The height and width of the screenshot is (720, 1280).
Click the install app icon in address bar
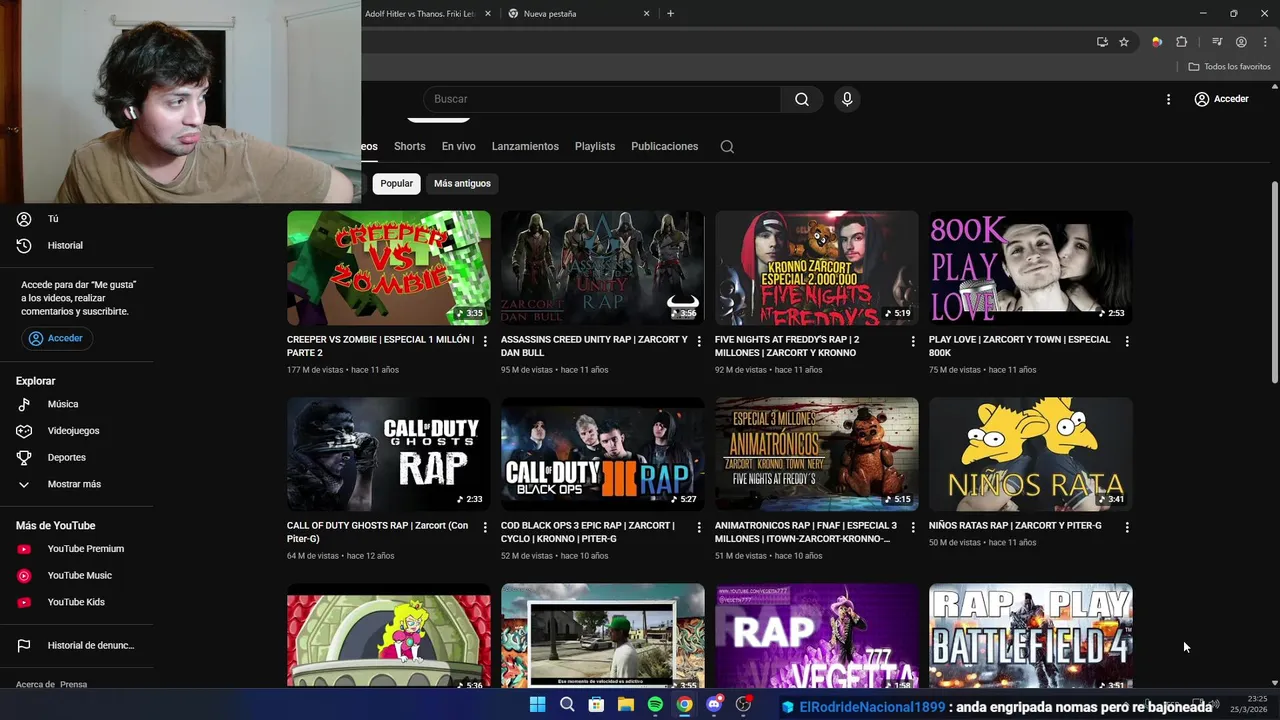1102,42
